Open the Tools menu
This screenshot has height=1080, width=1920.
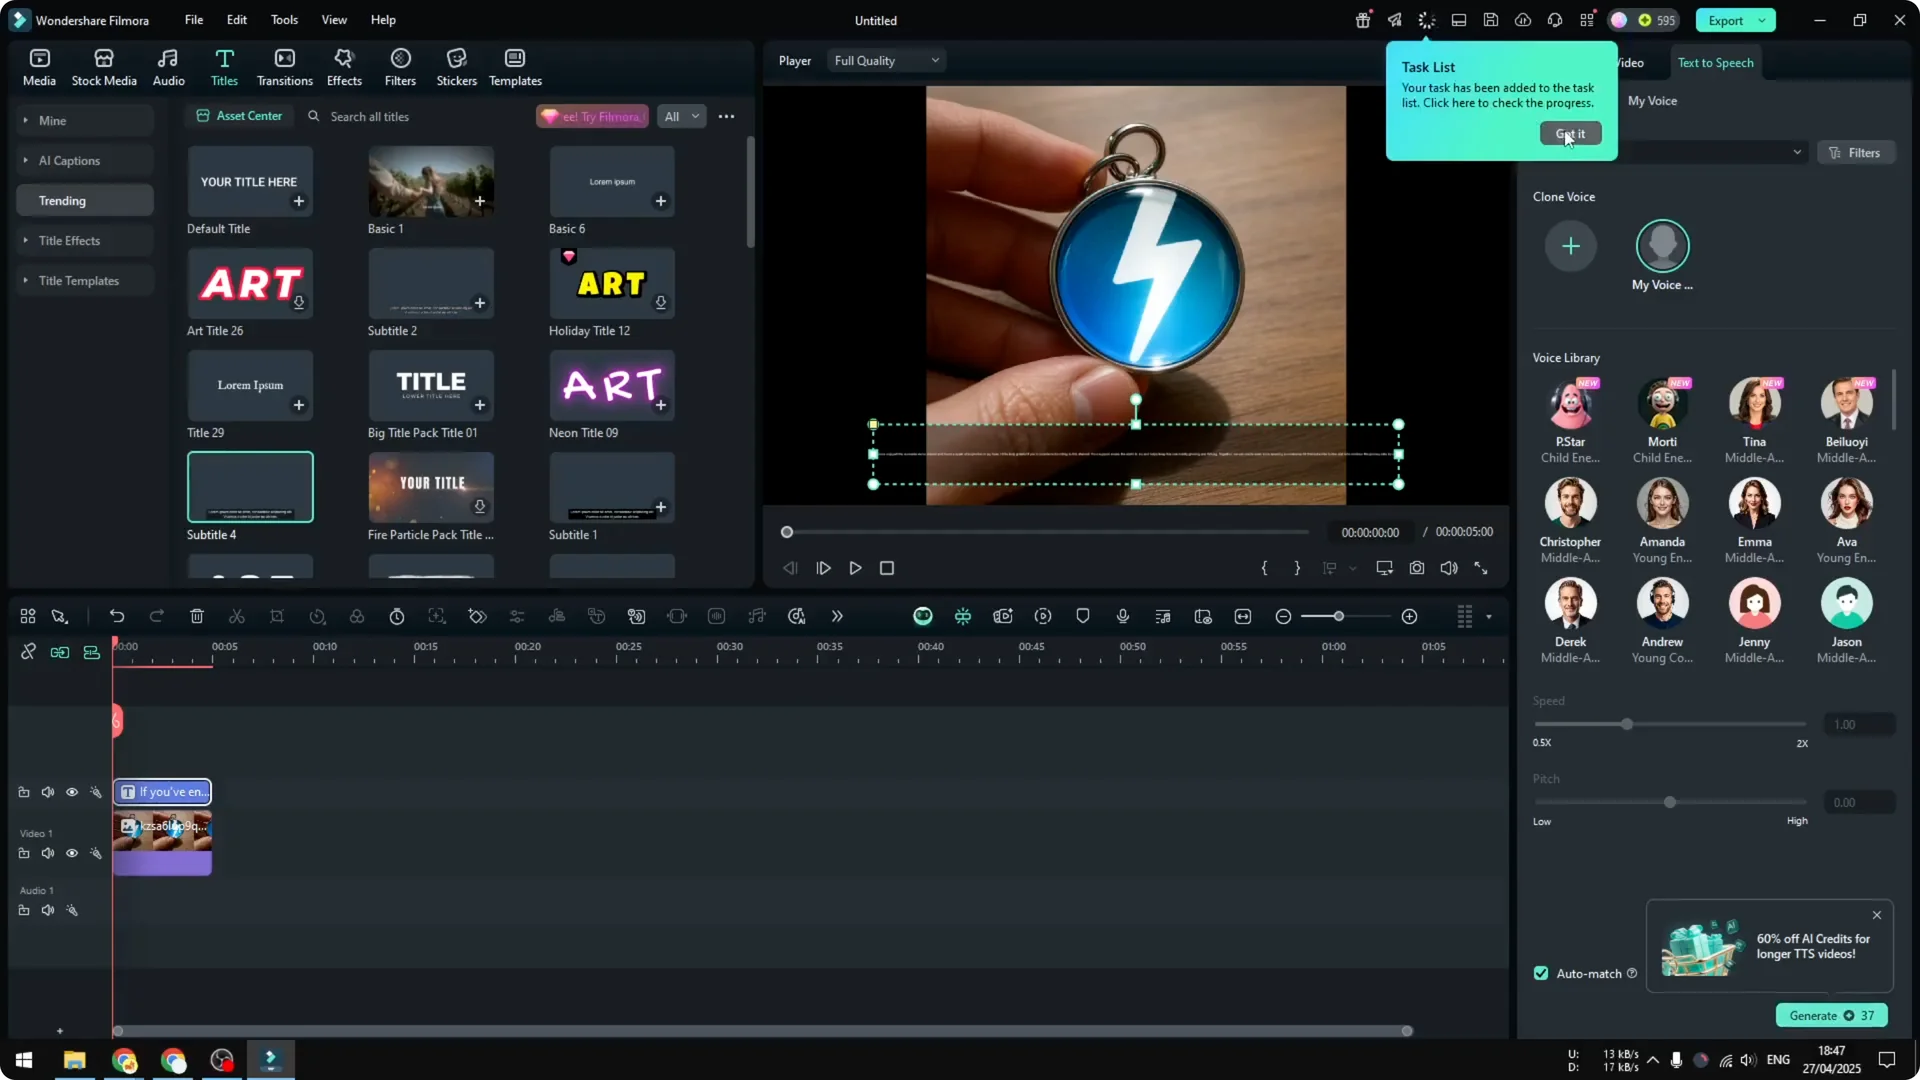coord(284,20)
